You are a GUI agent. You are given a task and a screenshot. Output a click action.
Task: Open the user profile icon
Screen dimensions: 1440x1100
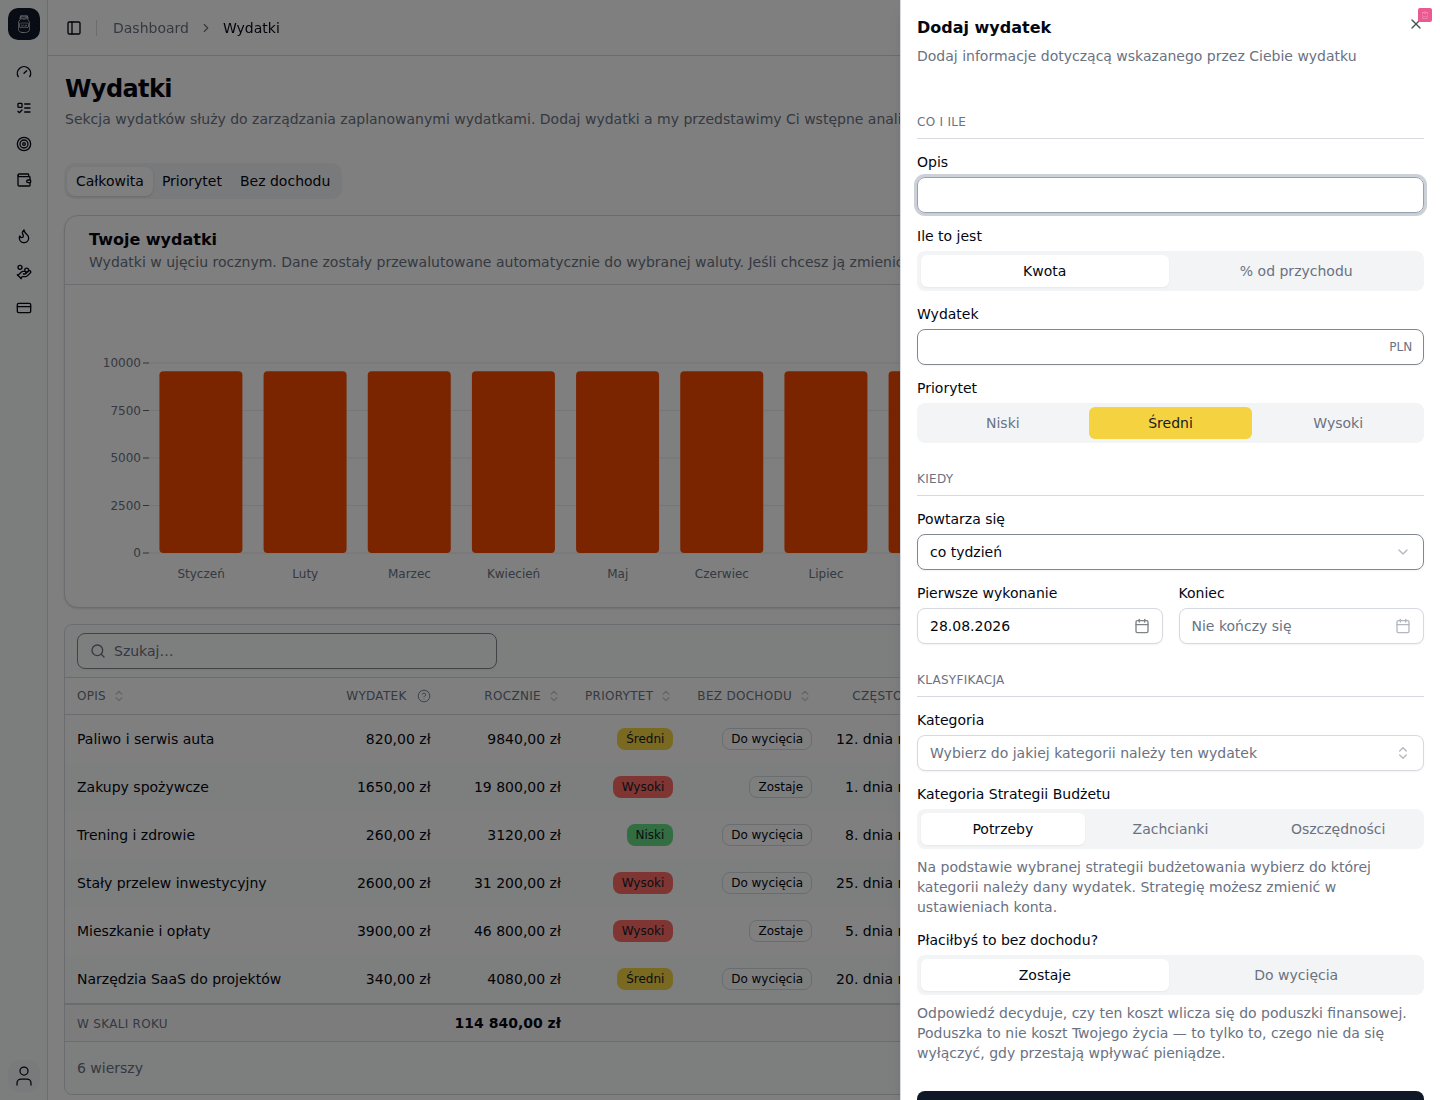tap(24, 1076)
